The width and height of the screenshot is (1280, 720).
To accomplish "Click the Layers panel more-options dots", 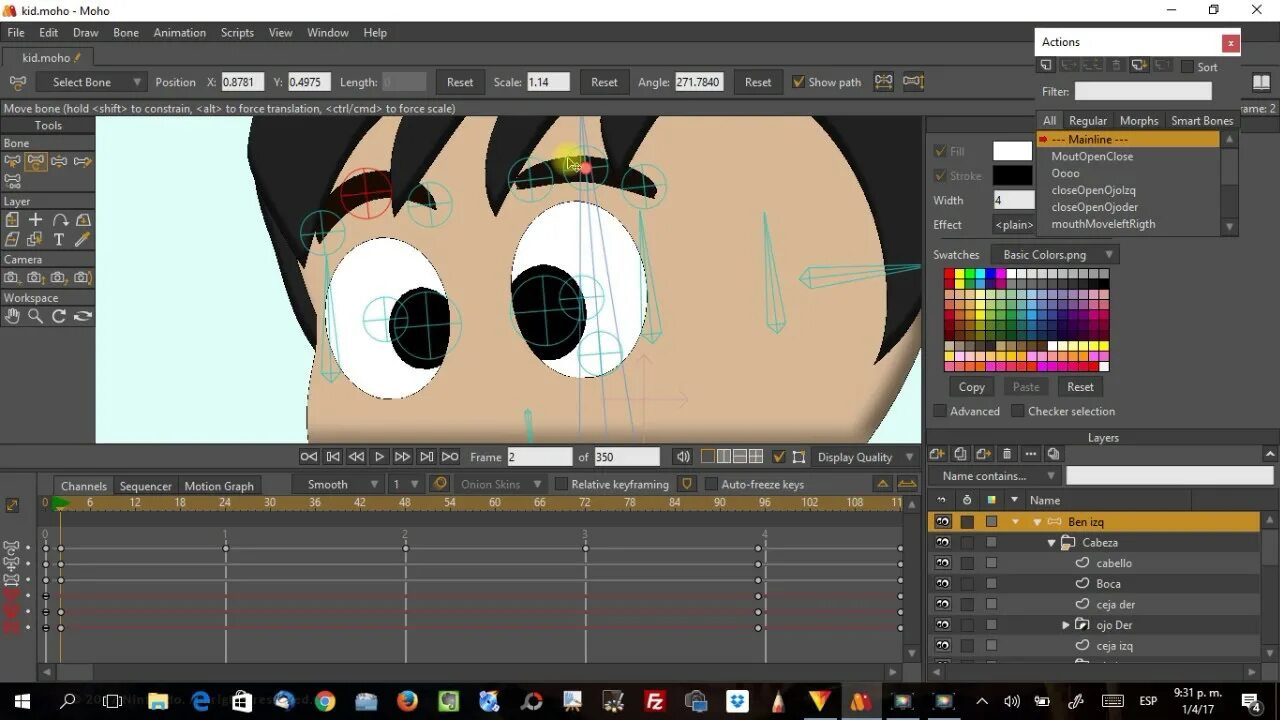I will (x=1030, y=454).
